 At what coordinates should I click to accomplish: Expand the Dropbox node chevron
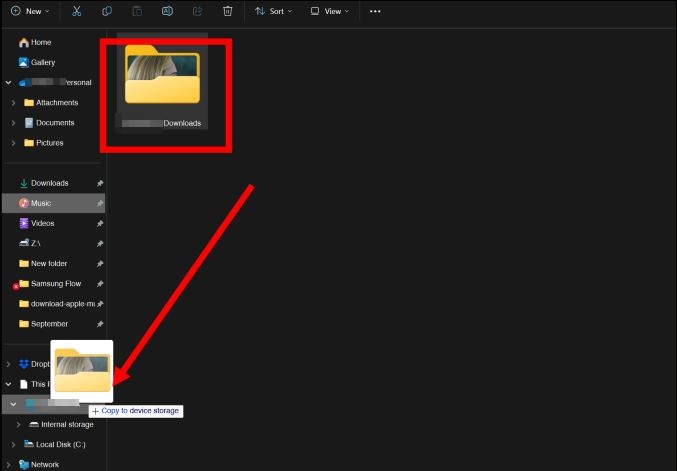coord(8,364)
